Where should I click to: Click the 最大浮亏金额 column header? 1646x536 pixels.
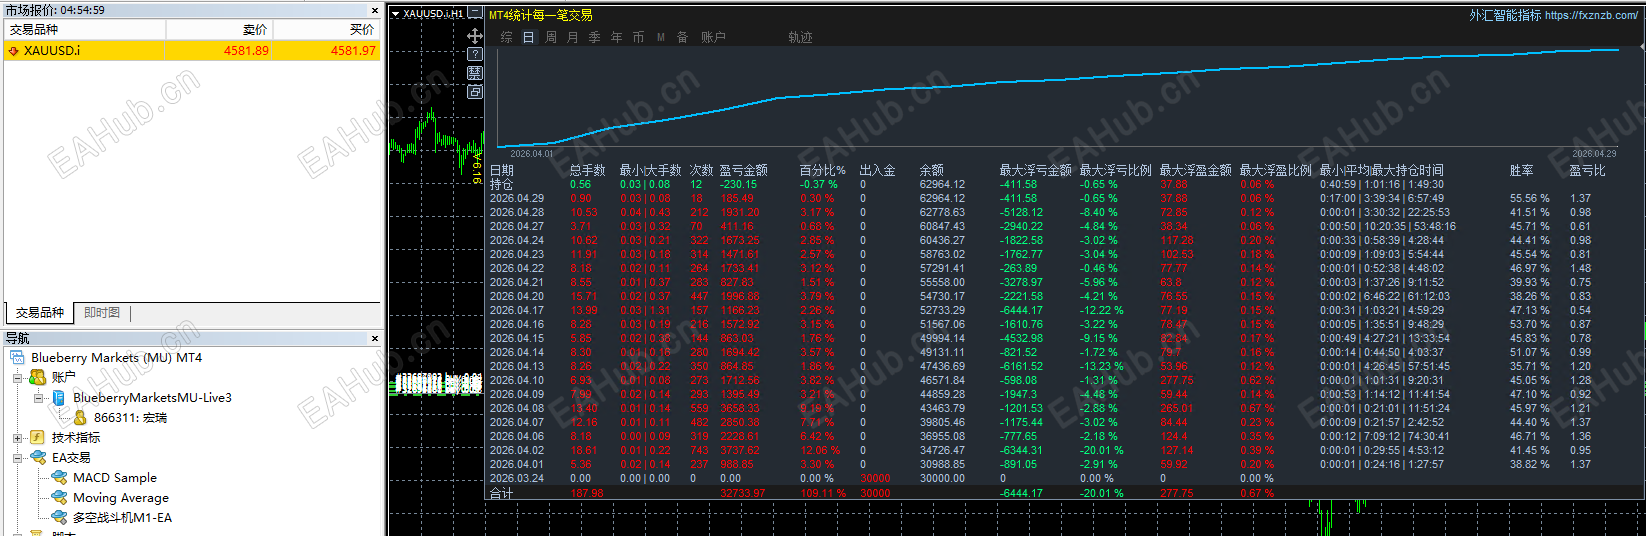tap(1035, 170)
